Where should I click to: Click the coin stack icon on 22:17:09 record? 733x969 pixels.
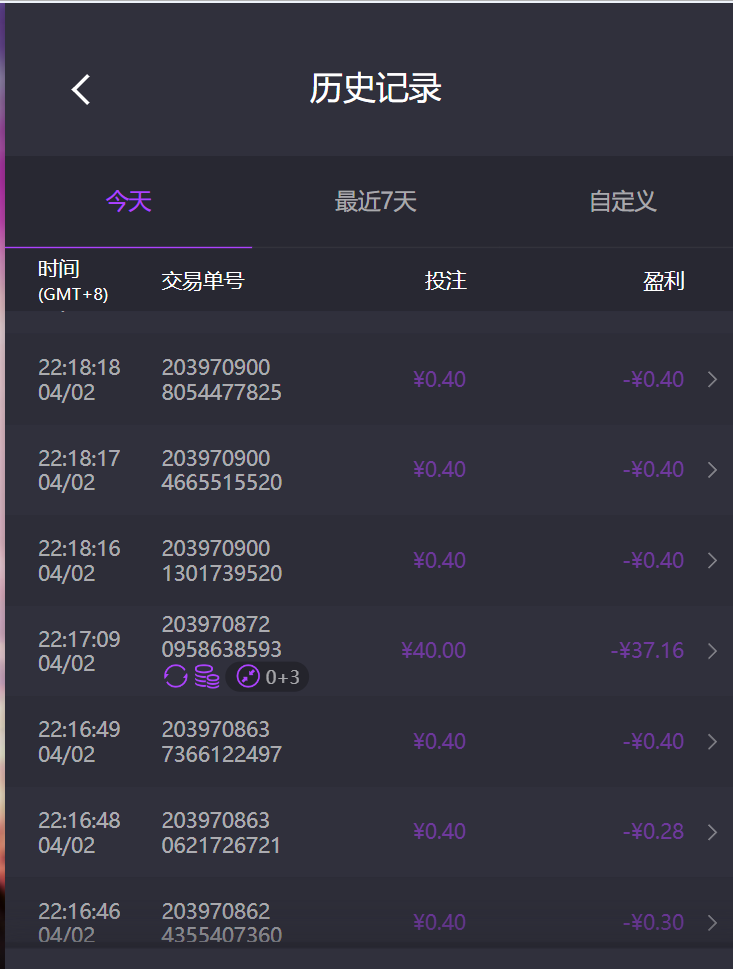click(x=207, y=677)
